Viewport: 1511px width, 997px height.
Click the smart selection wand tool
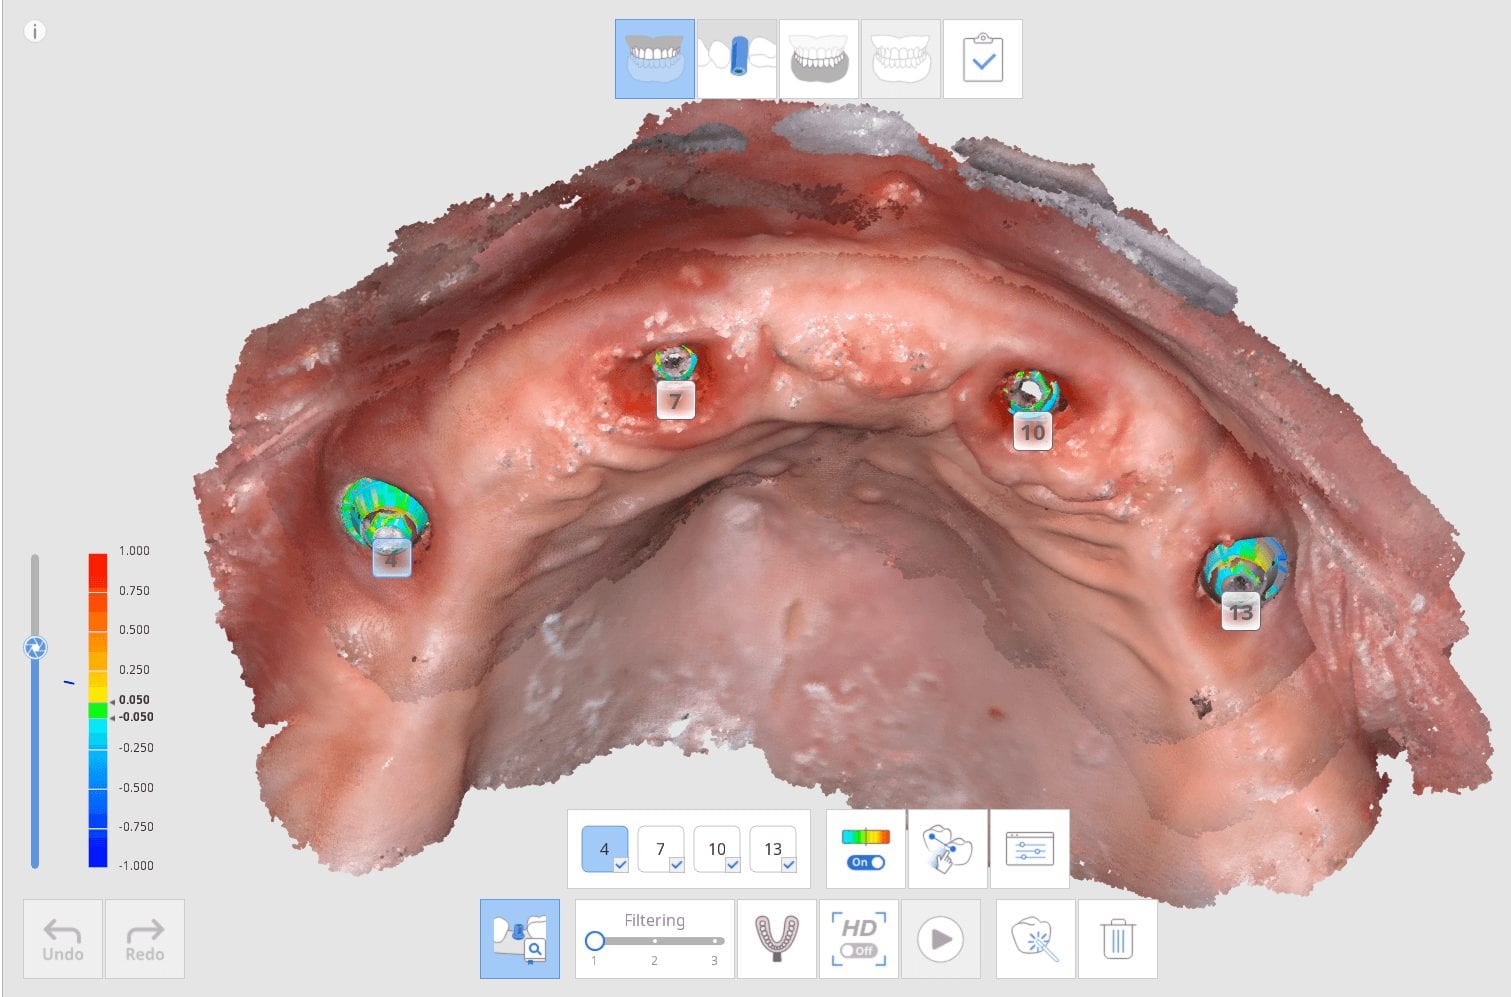1035,939
